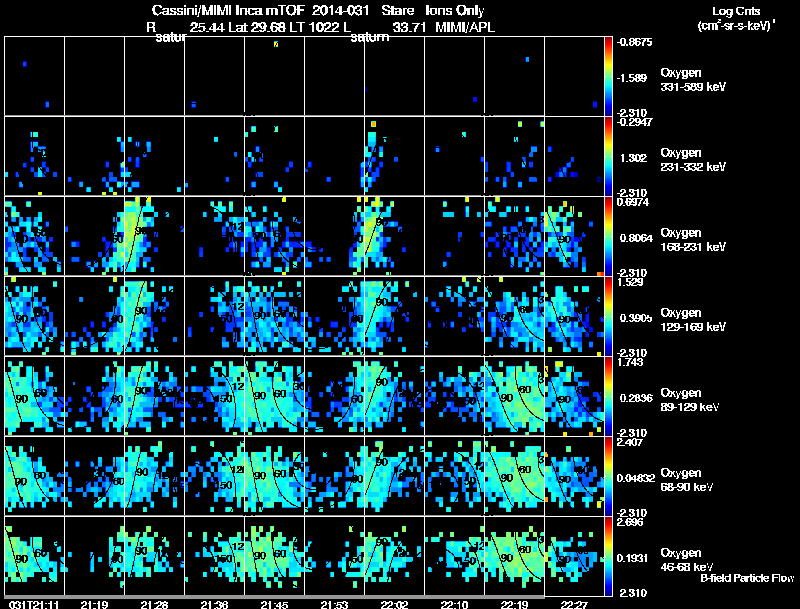Click the color scale value '0.3905'
Screen dimensions: 800x609
[636, 318]
